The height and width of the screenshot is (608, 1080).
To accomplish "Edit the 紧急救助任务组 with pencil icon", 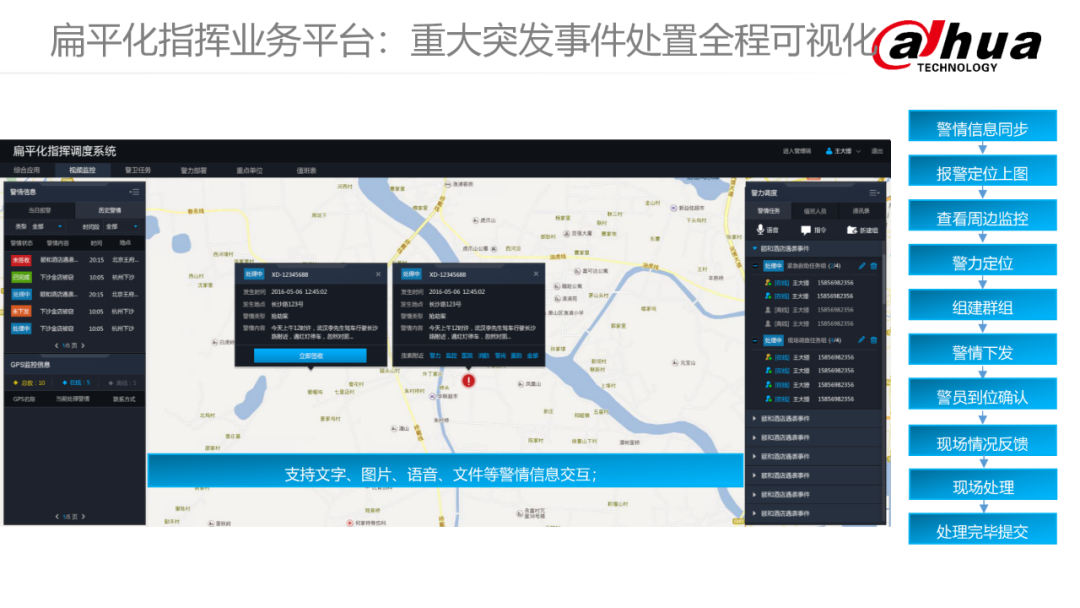I will coord(862,266).
